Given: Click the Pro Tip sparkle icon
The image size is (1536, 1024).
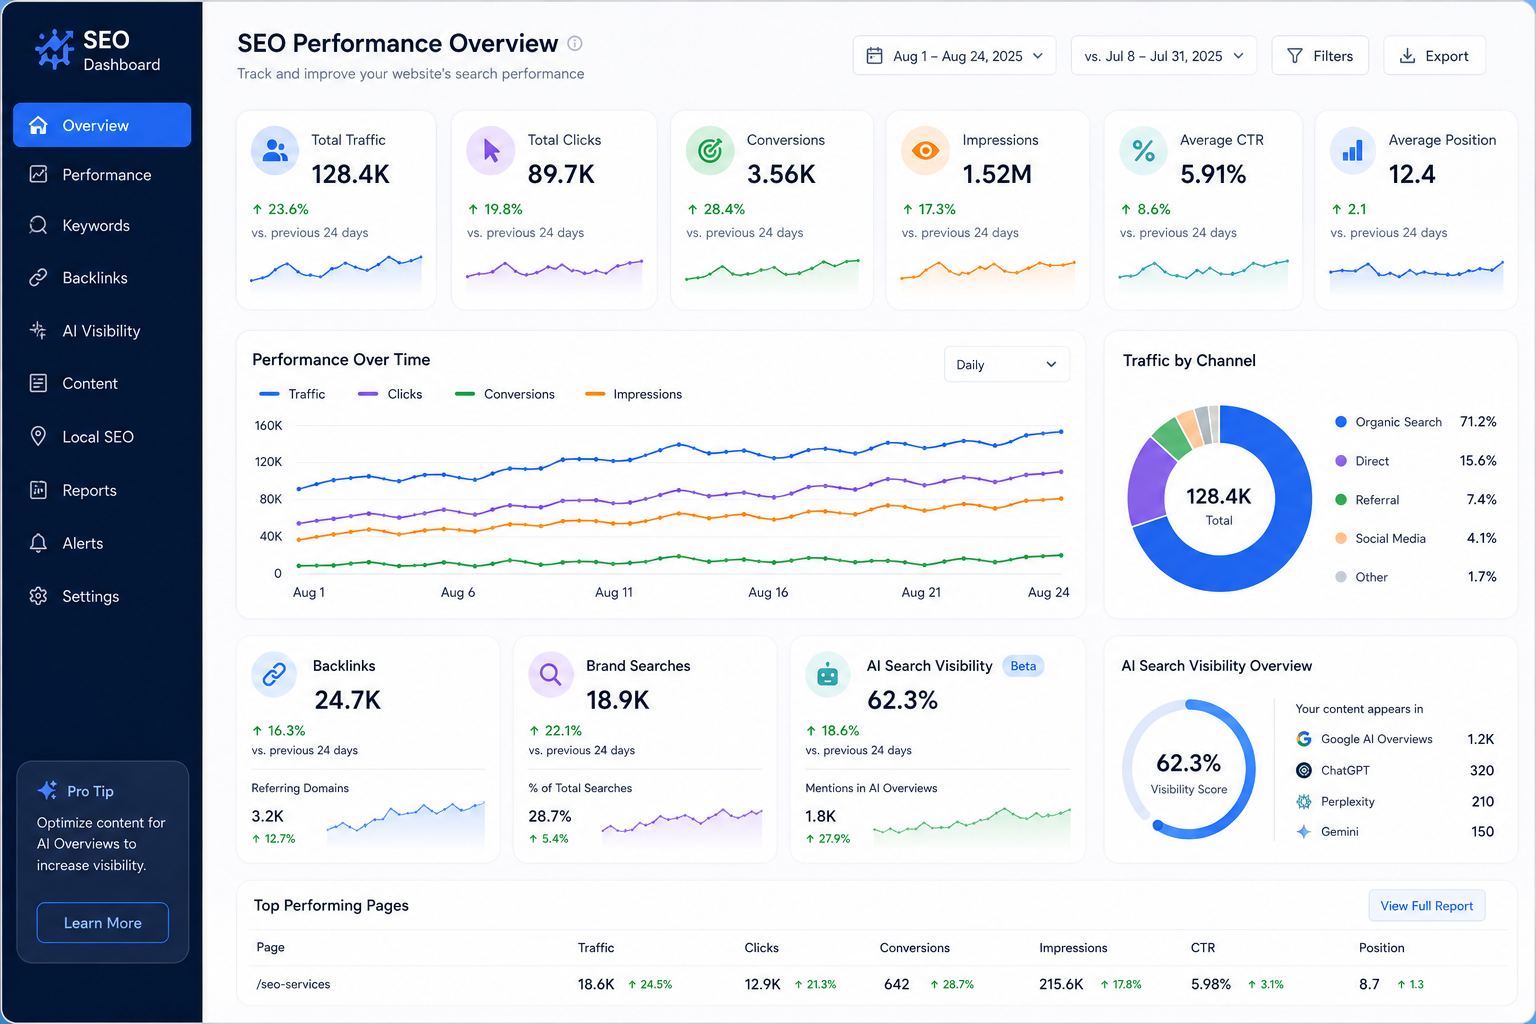Looking at the screenshot, I should pyautogui.click(x=47, y=790).
